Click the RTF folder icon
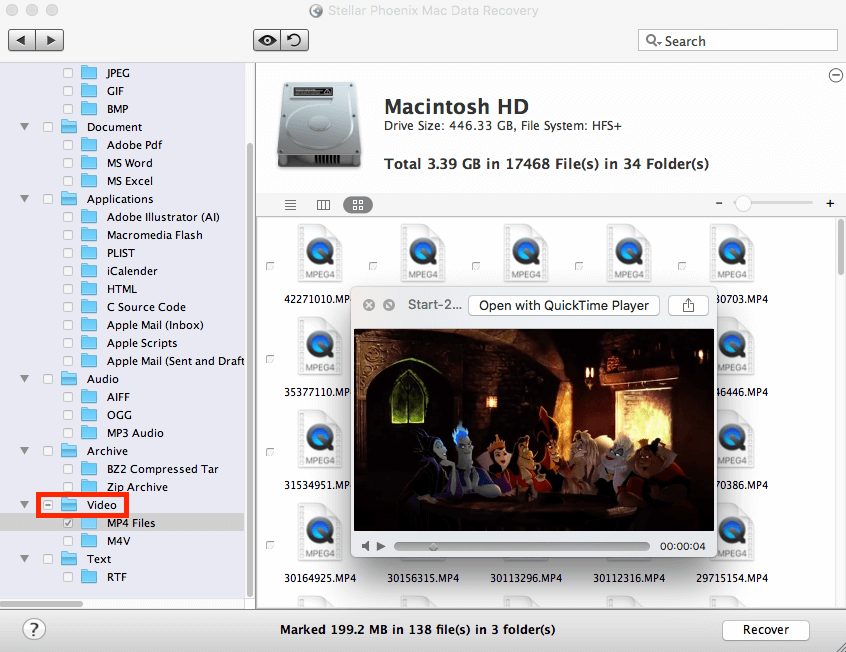The width and height of the screenshot is (846, 652). 89,577
